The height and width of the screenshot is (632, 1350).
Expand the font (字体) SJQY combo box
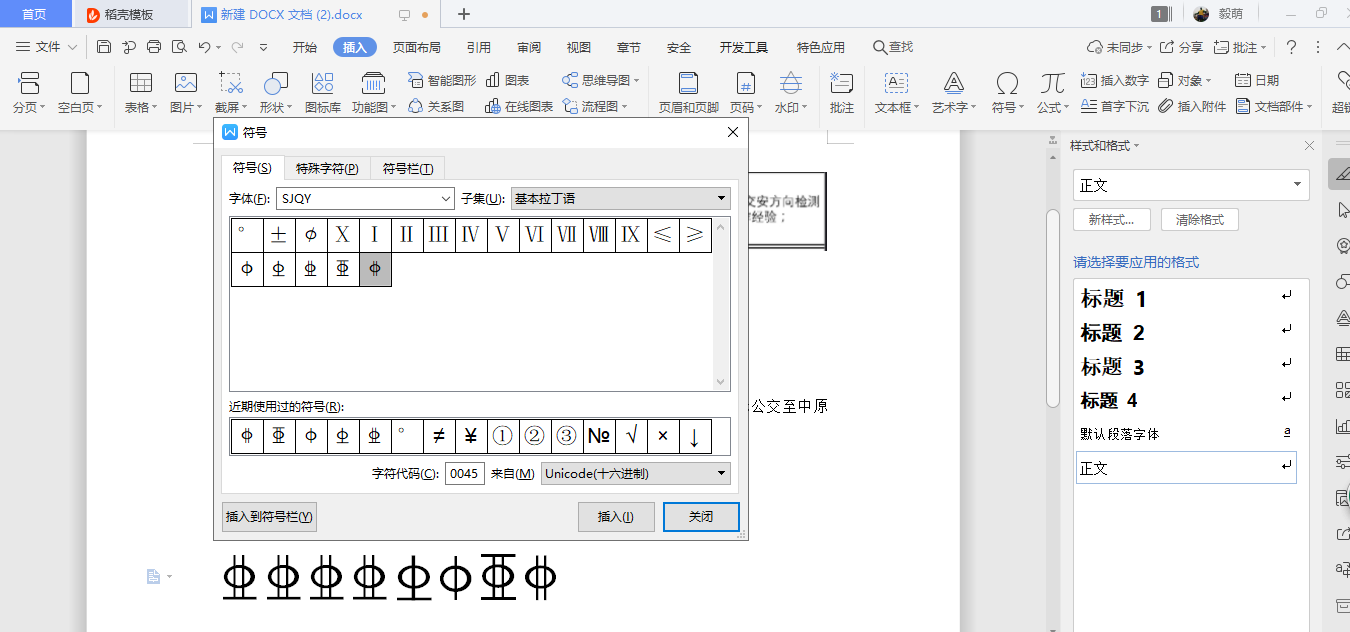tap(446, 199)
